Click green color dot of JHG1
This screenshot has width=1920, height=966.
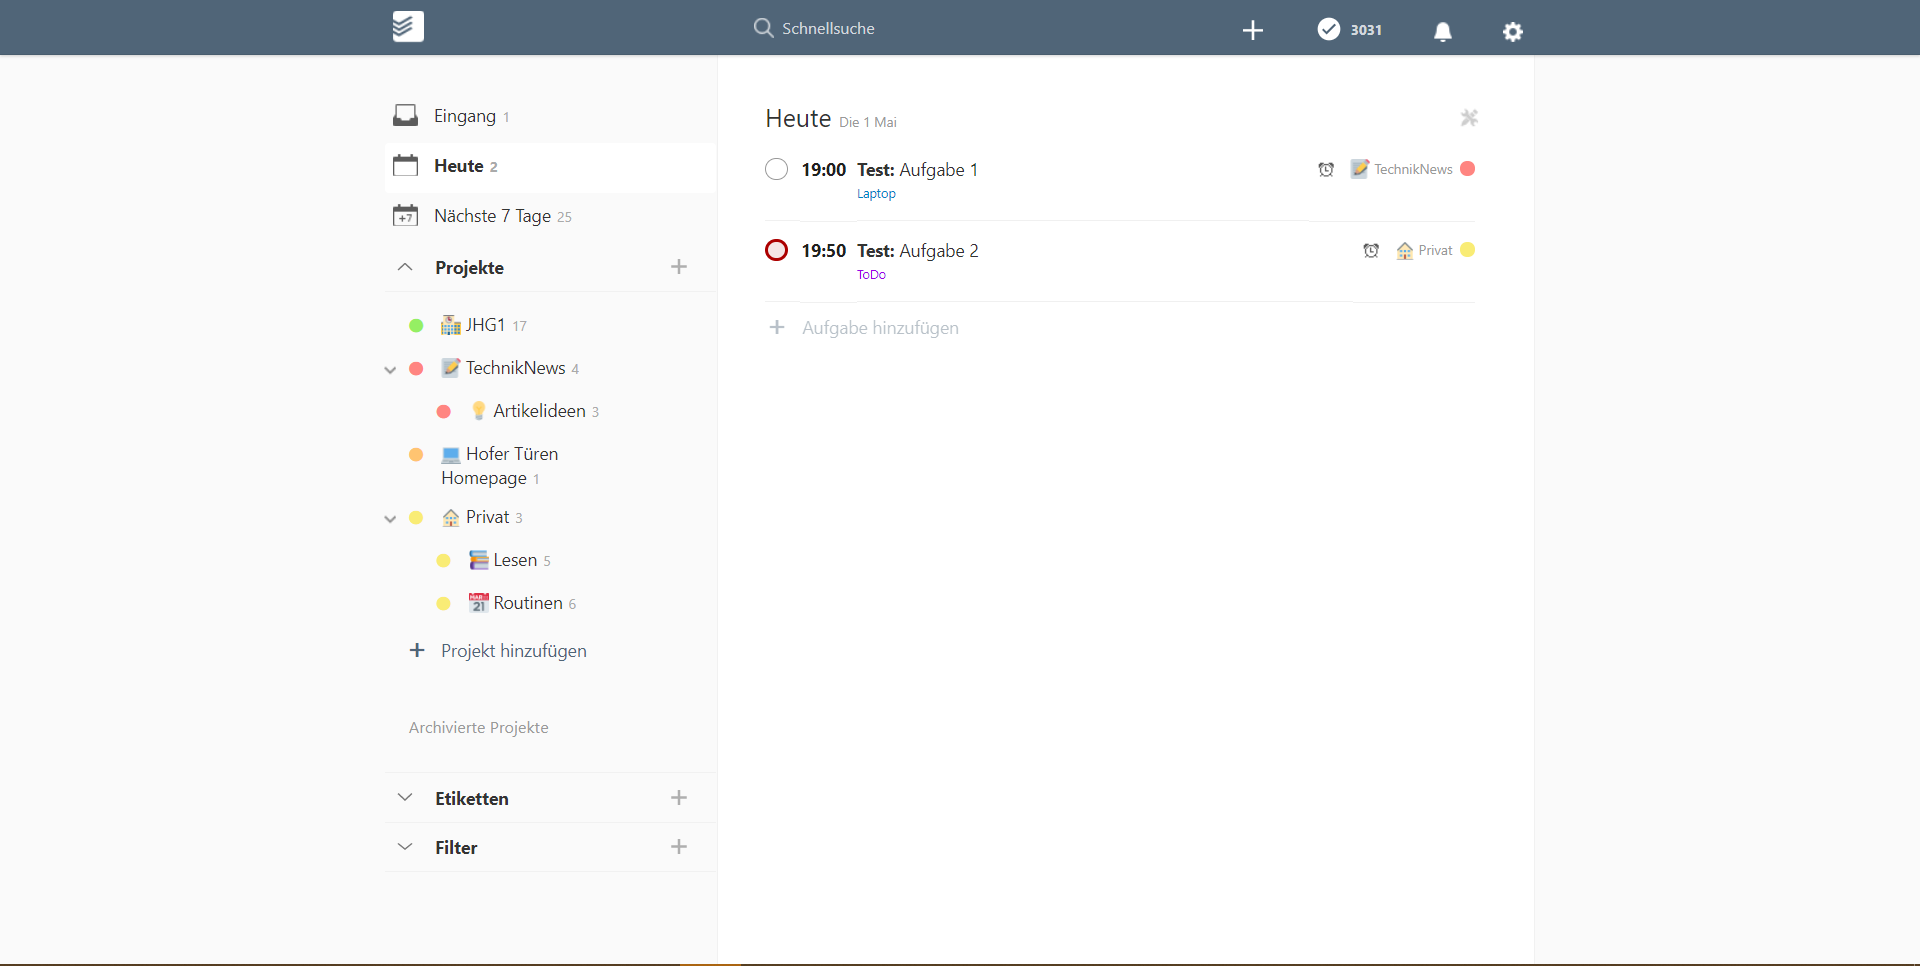tap(416, 326)
